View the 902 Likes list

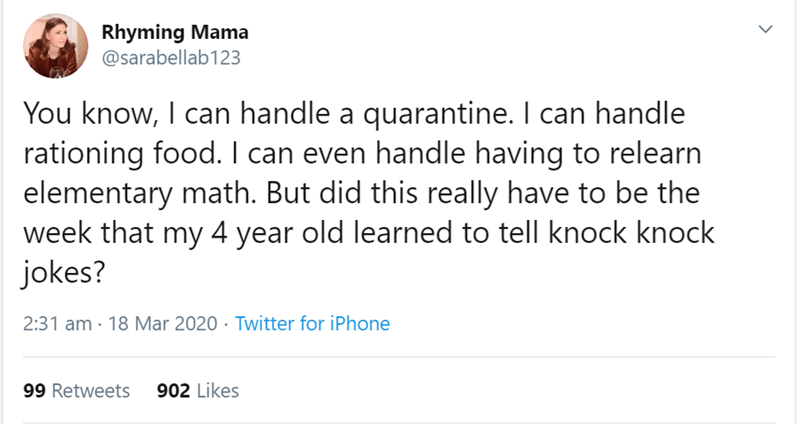tap(198, 391)
